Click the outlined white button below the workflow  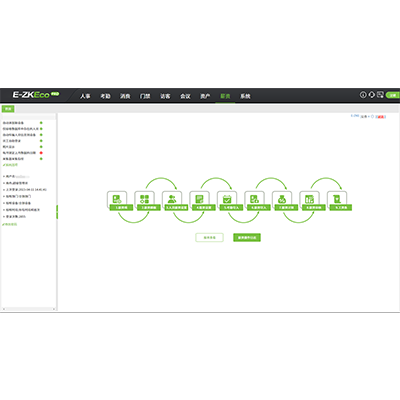coord(209,237)
